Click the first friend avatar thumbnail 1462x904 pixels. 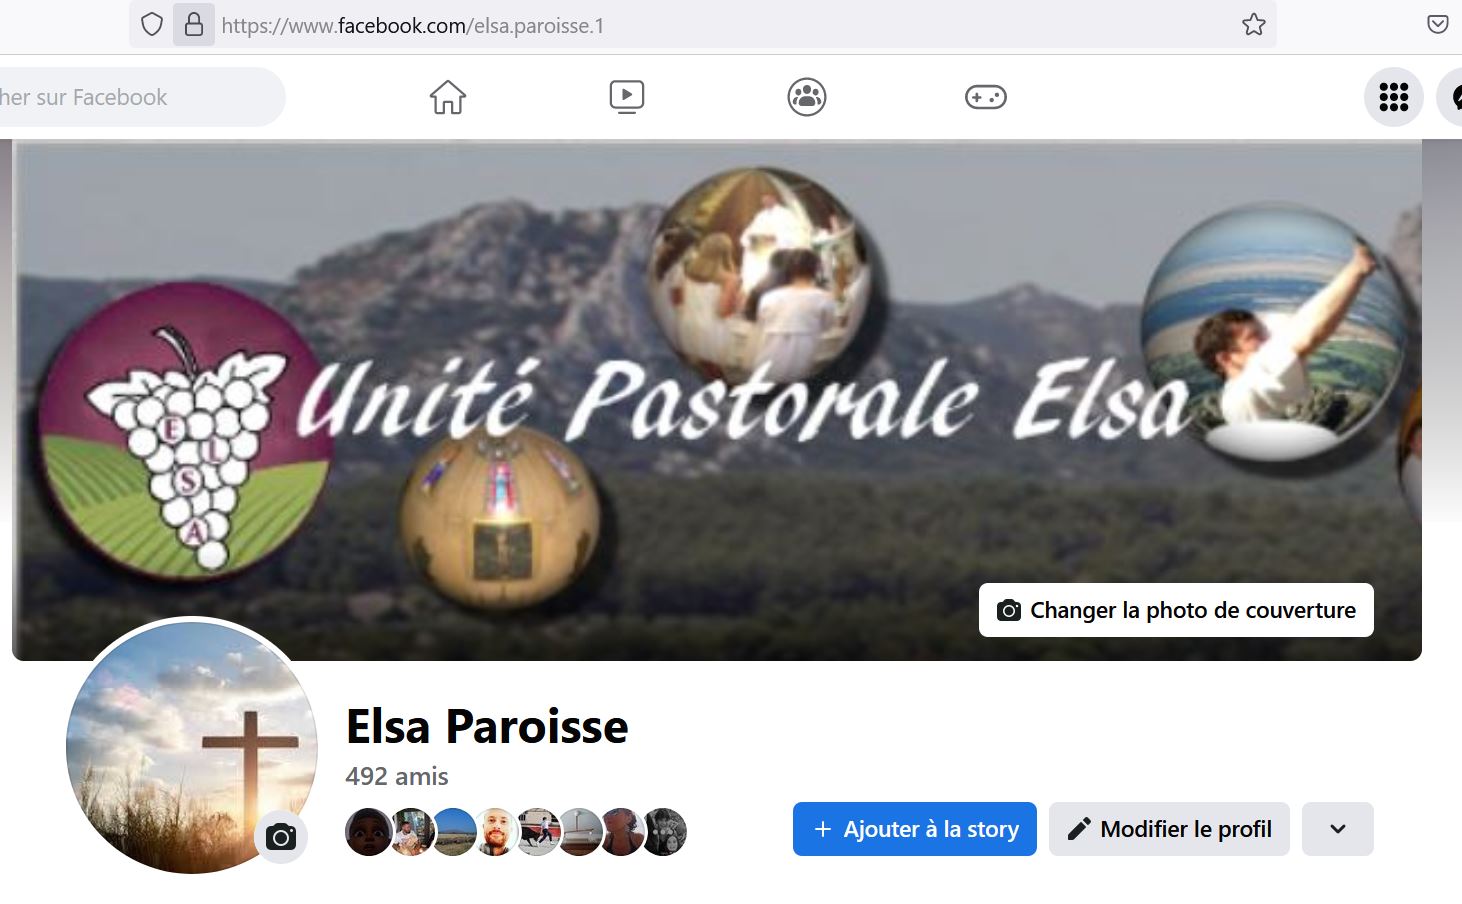click(368, 832)
